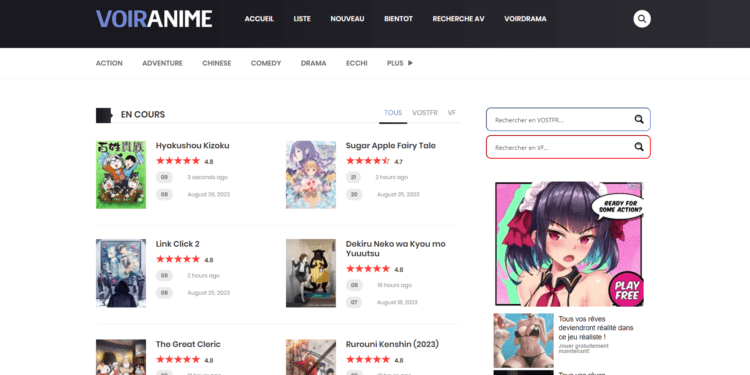The width and height of the screenshot is (750, 375).
Task: Open episode 07 of Dekiru Neko
Action: 354,303
